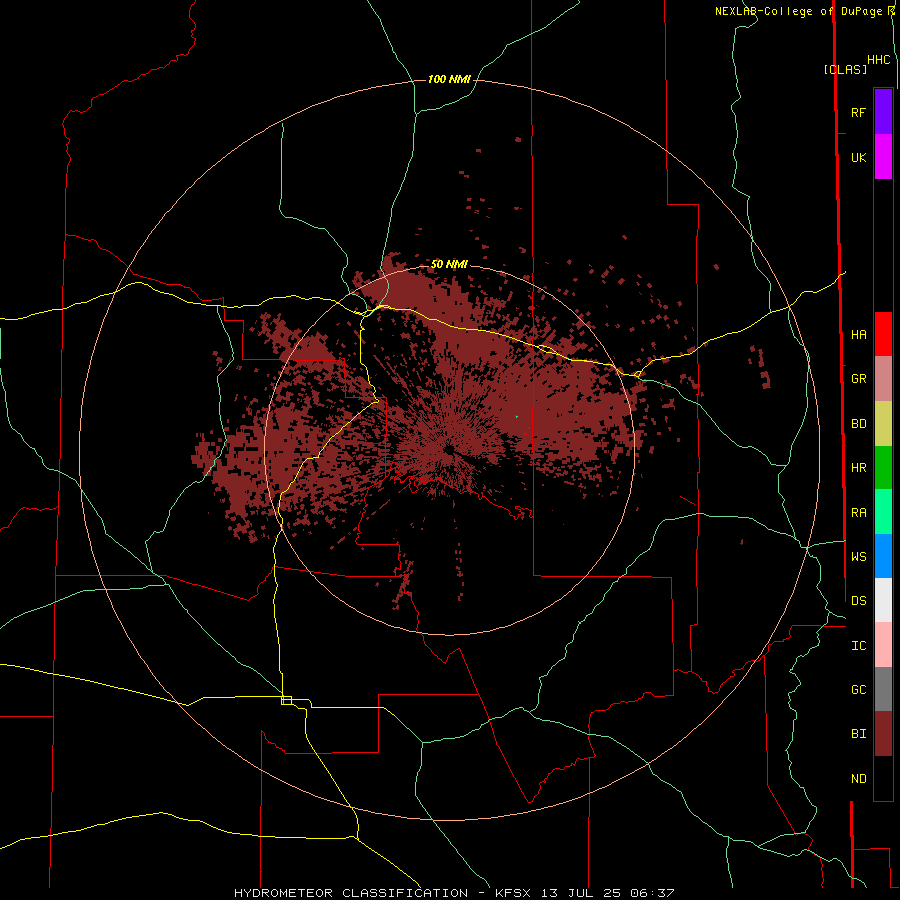900x900 pixels.
Task: Click the GR pinkish legend swatch
Action: pos(883,379)
